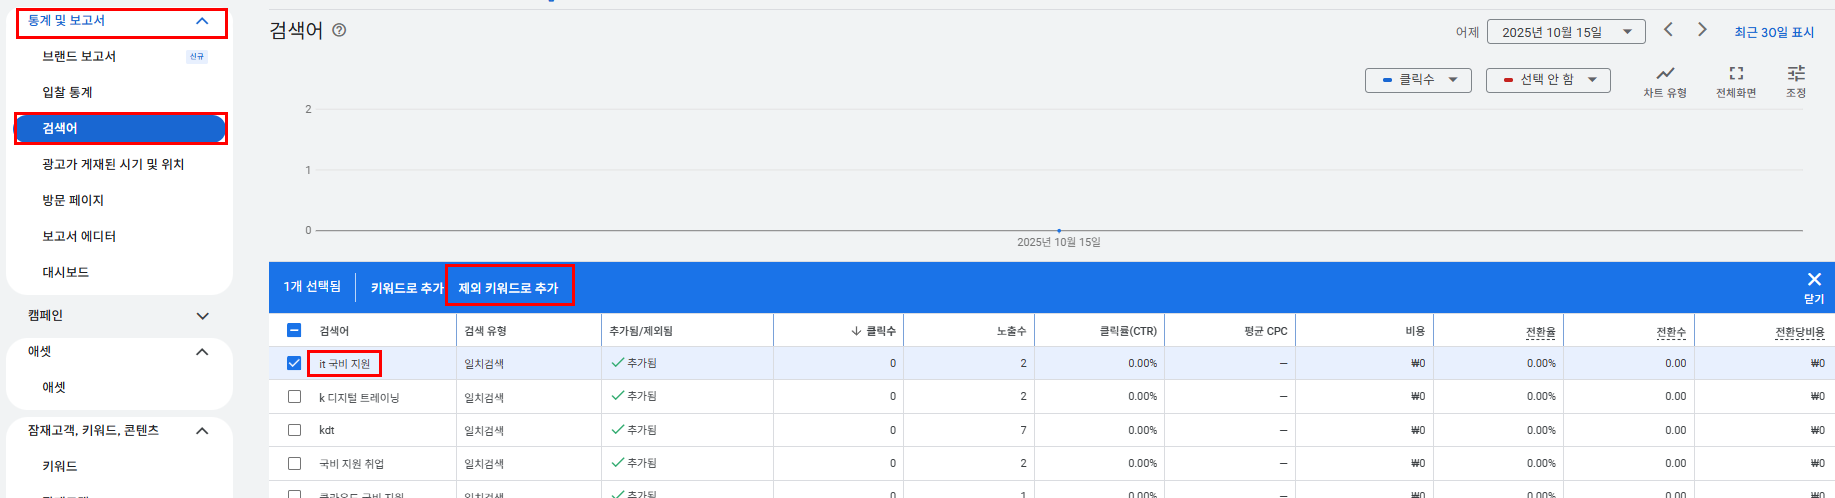Select the 'kdt' row checkbox
Viewport: 1835px width, 498px height.
(x=294, y=430)
